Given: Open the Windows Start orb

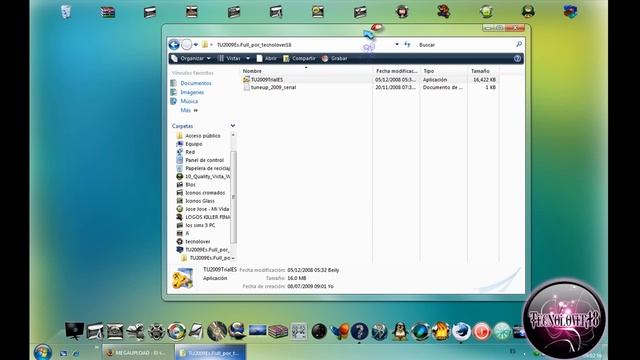Looking at the screenshot, I should click(x=43, y=352).
